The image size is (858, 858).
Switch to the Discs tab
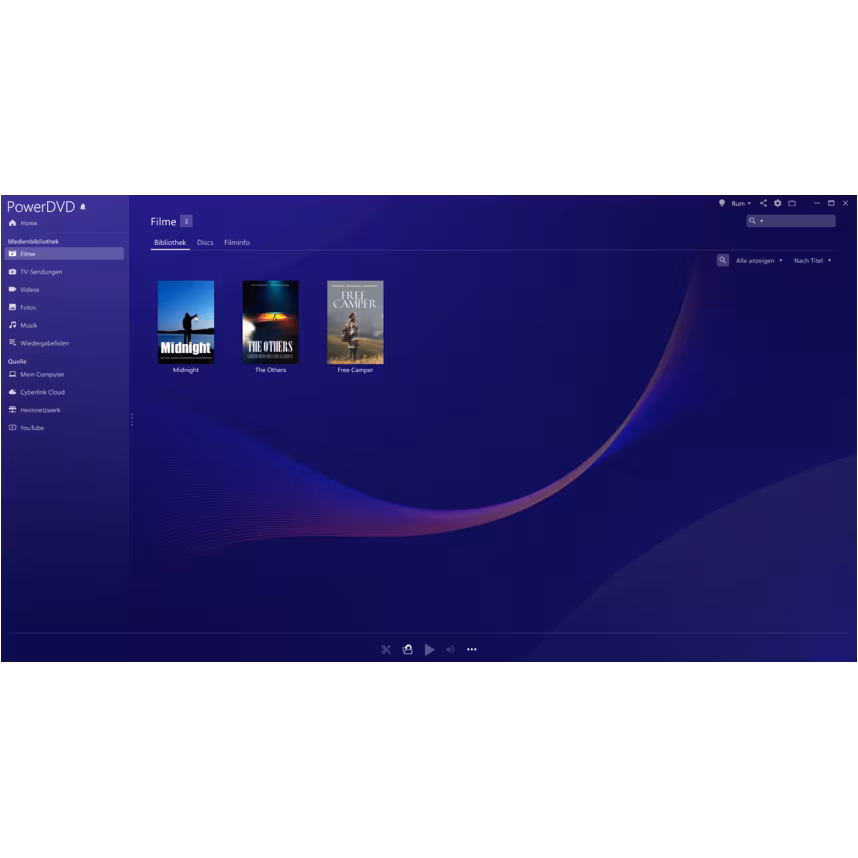(205, 242)
